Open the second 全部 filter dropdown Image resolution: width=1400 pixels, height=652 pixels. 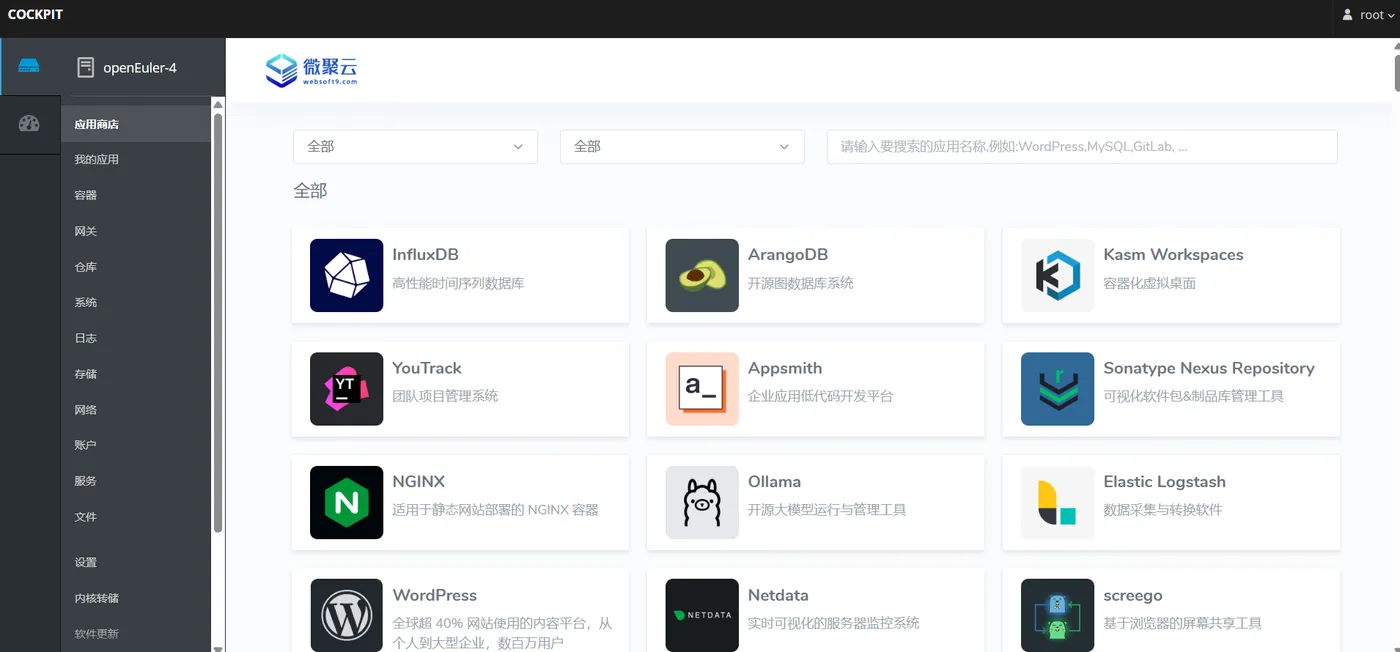[682, 147]
